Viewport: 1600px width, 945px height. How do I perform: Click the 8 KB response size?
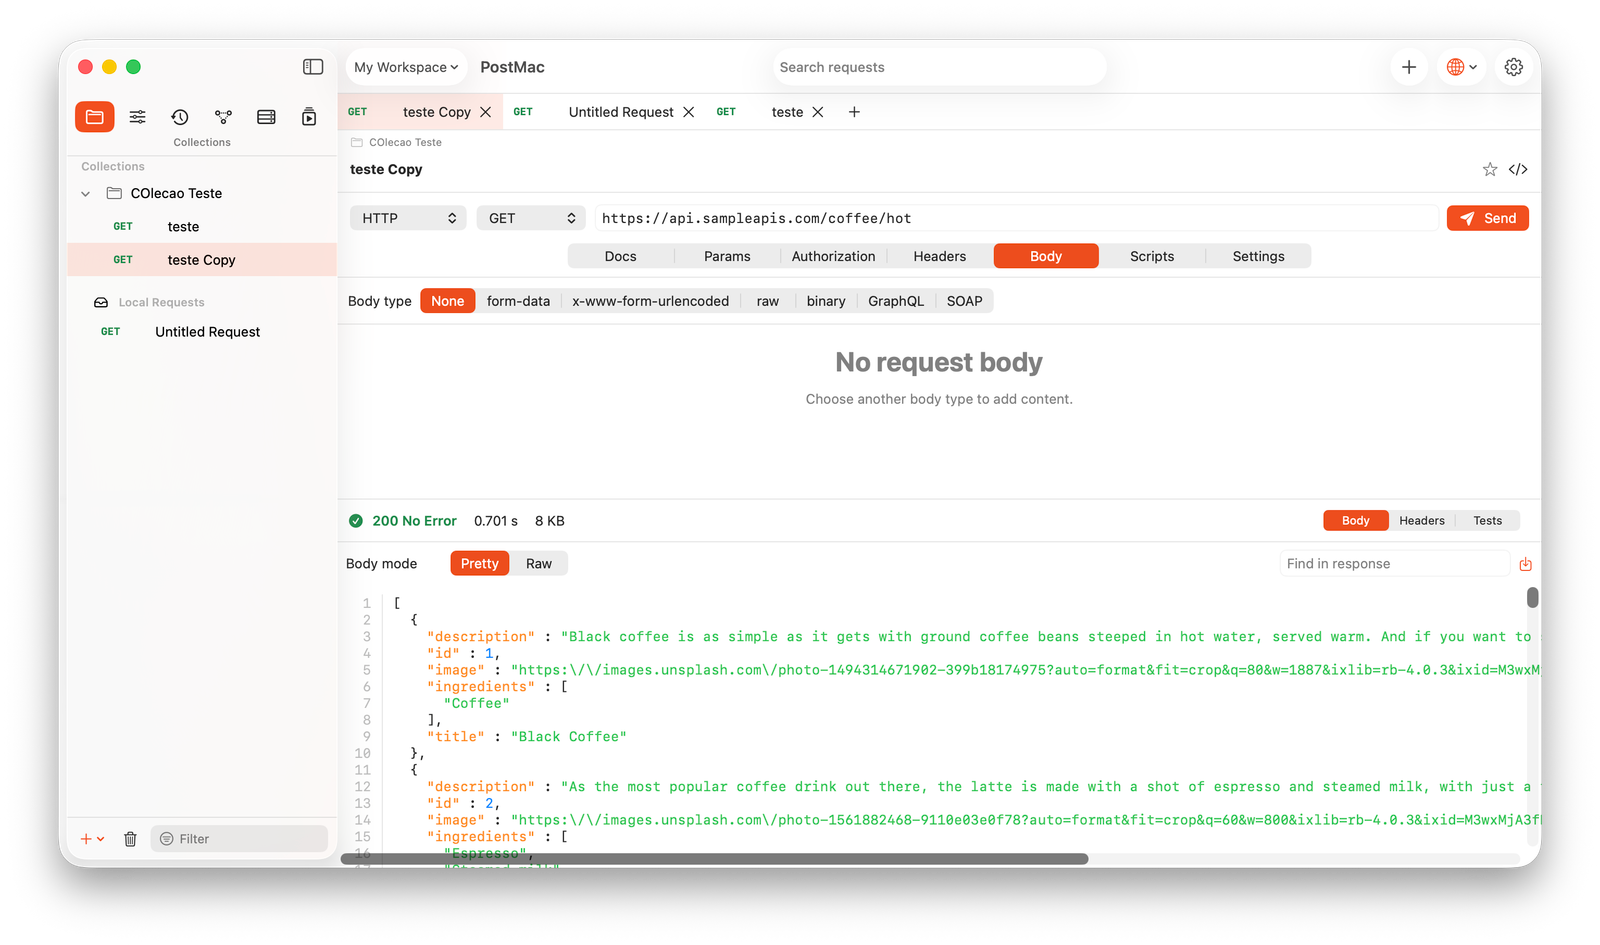click(550, 521)
